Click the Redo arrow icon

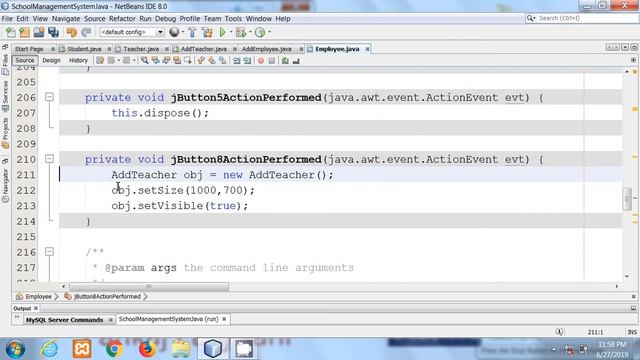click(86, 32)
